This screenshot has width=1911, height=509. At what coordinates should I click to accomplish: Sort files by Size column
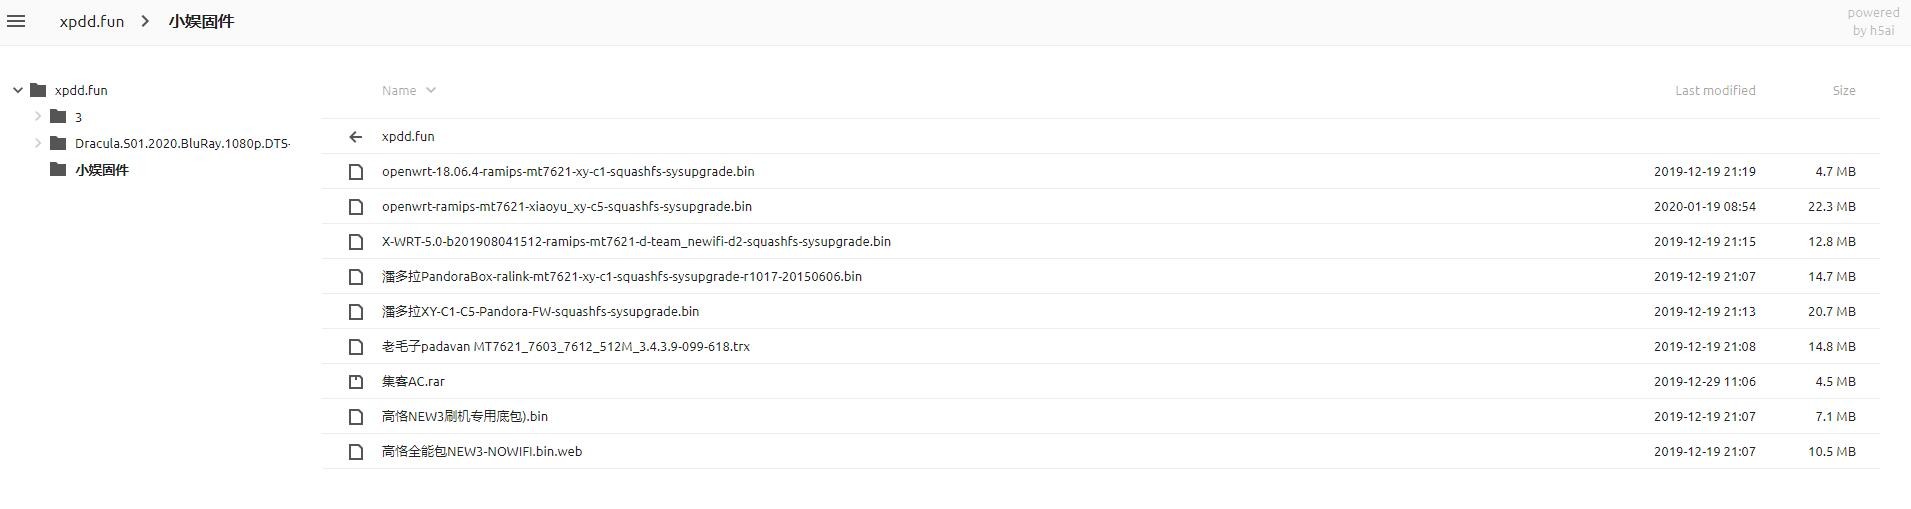(x=1843, y=90)
